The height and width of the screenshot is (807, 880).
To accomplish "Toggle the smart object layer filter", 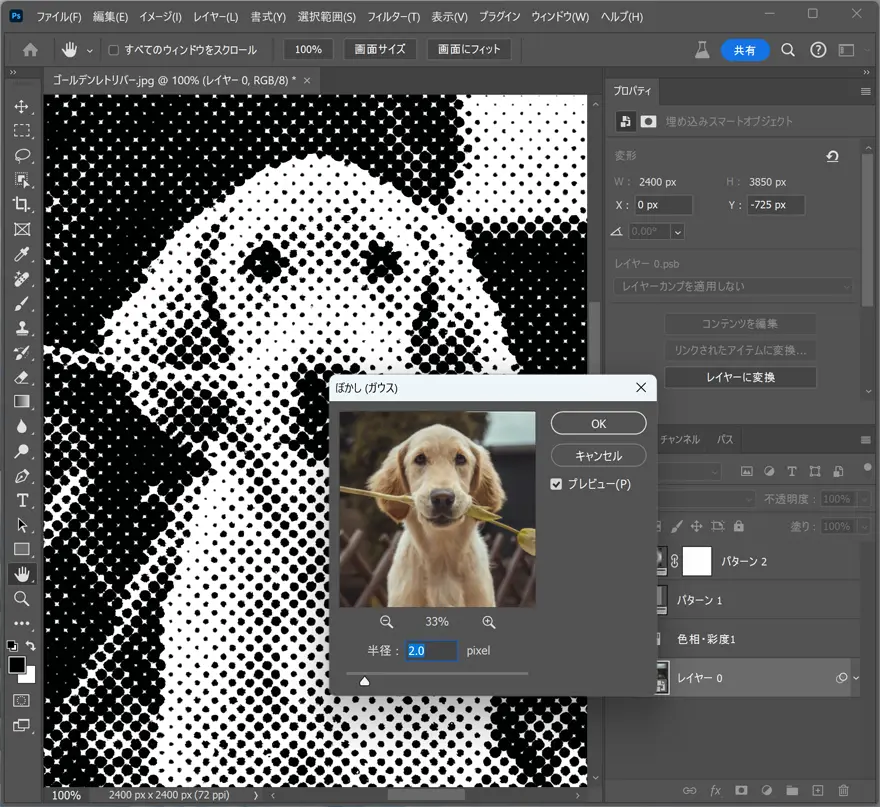I will (838, 471).
